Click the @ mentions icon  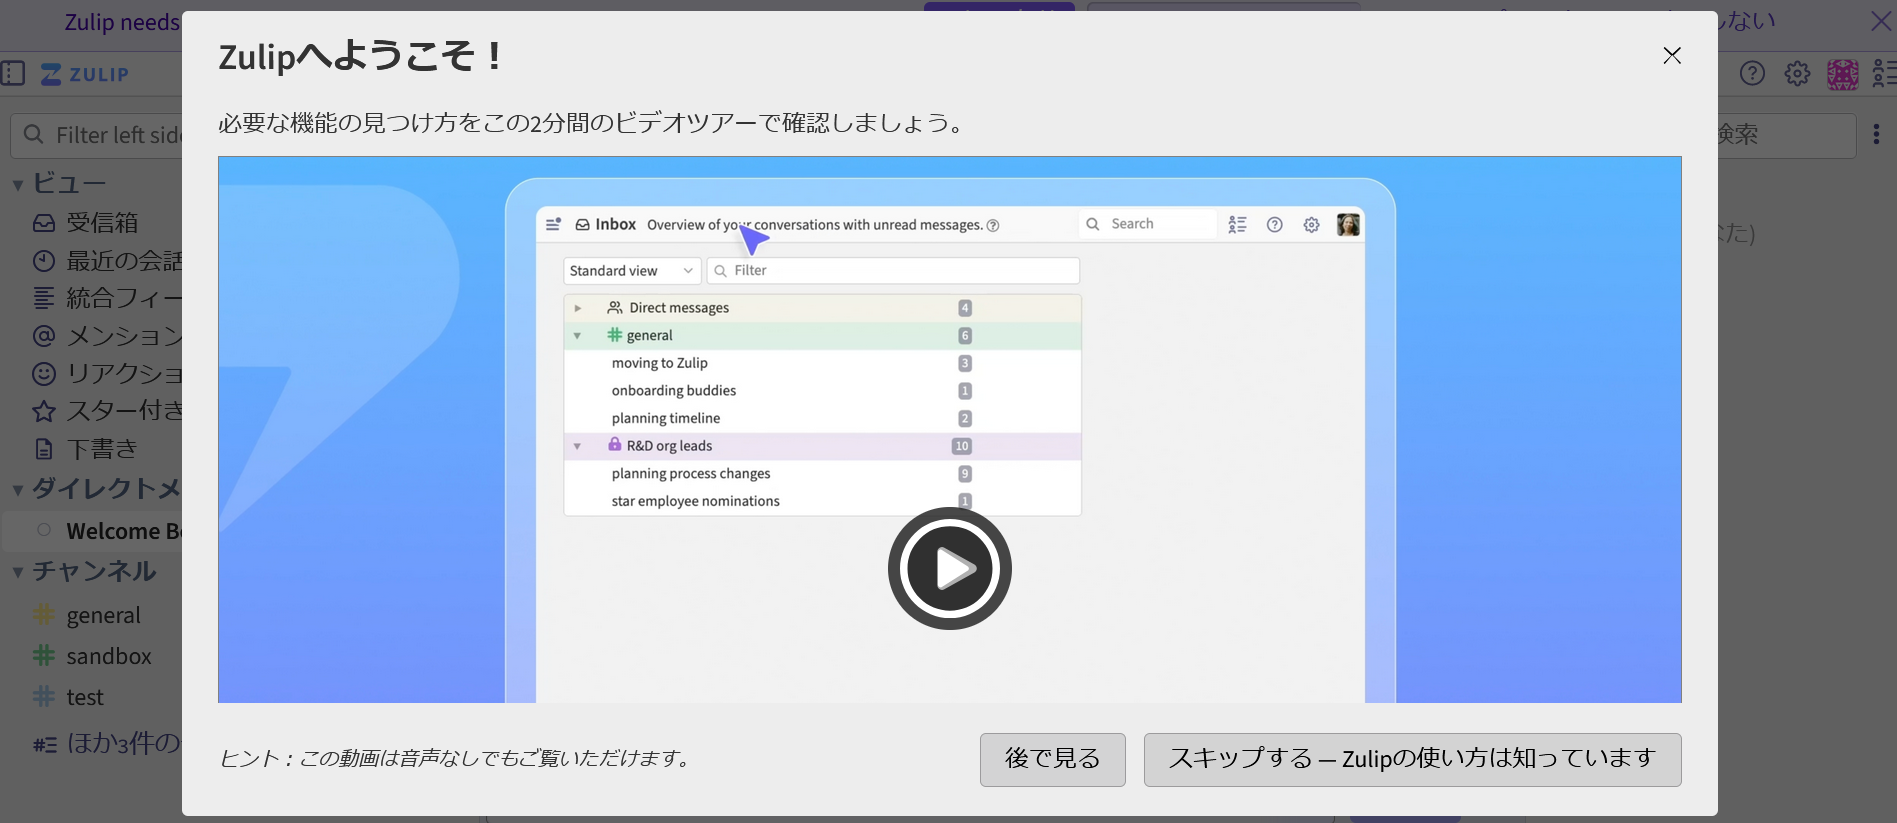[44, 336]
